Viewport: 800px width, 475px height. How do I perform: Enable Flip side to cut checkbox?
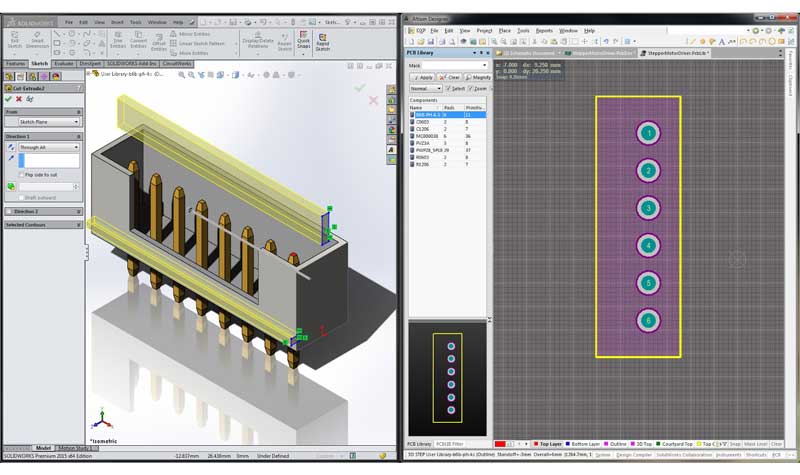click(21, 174)
